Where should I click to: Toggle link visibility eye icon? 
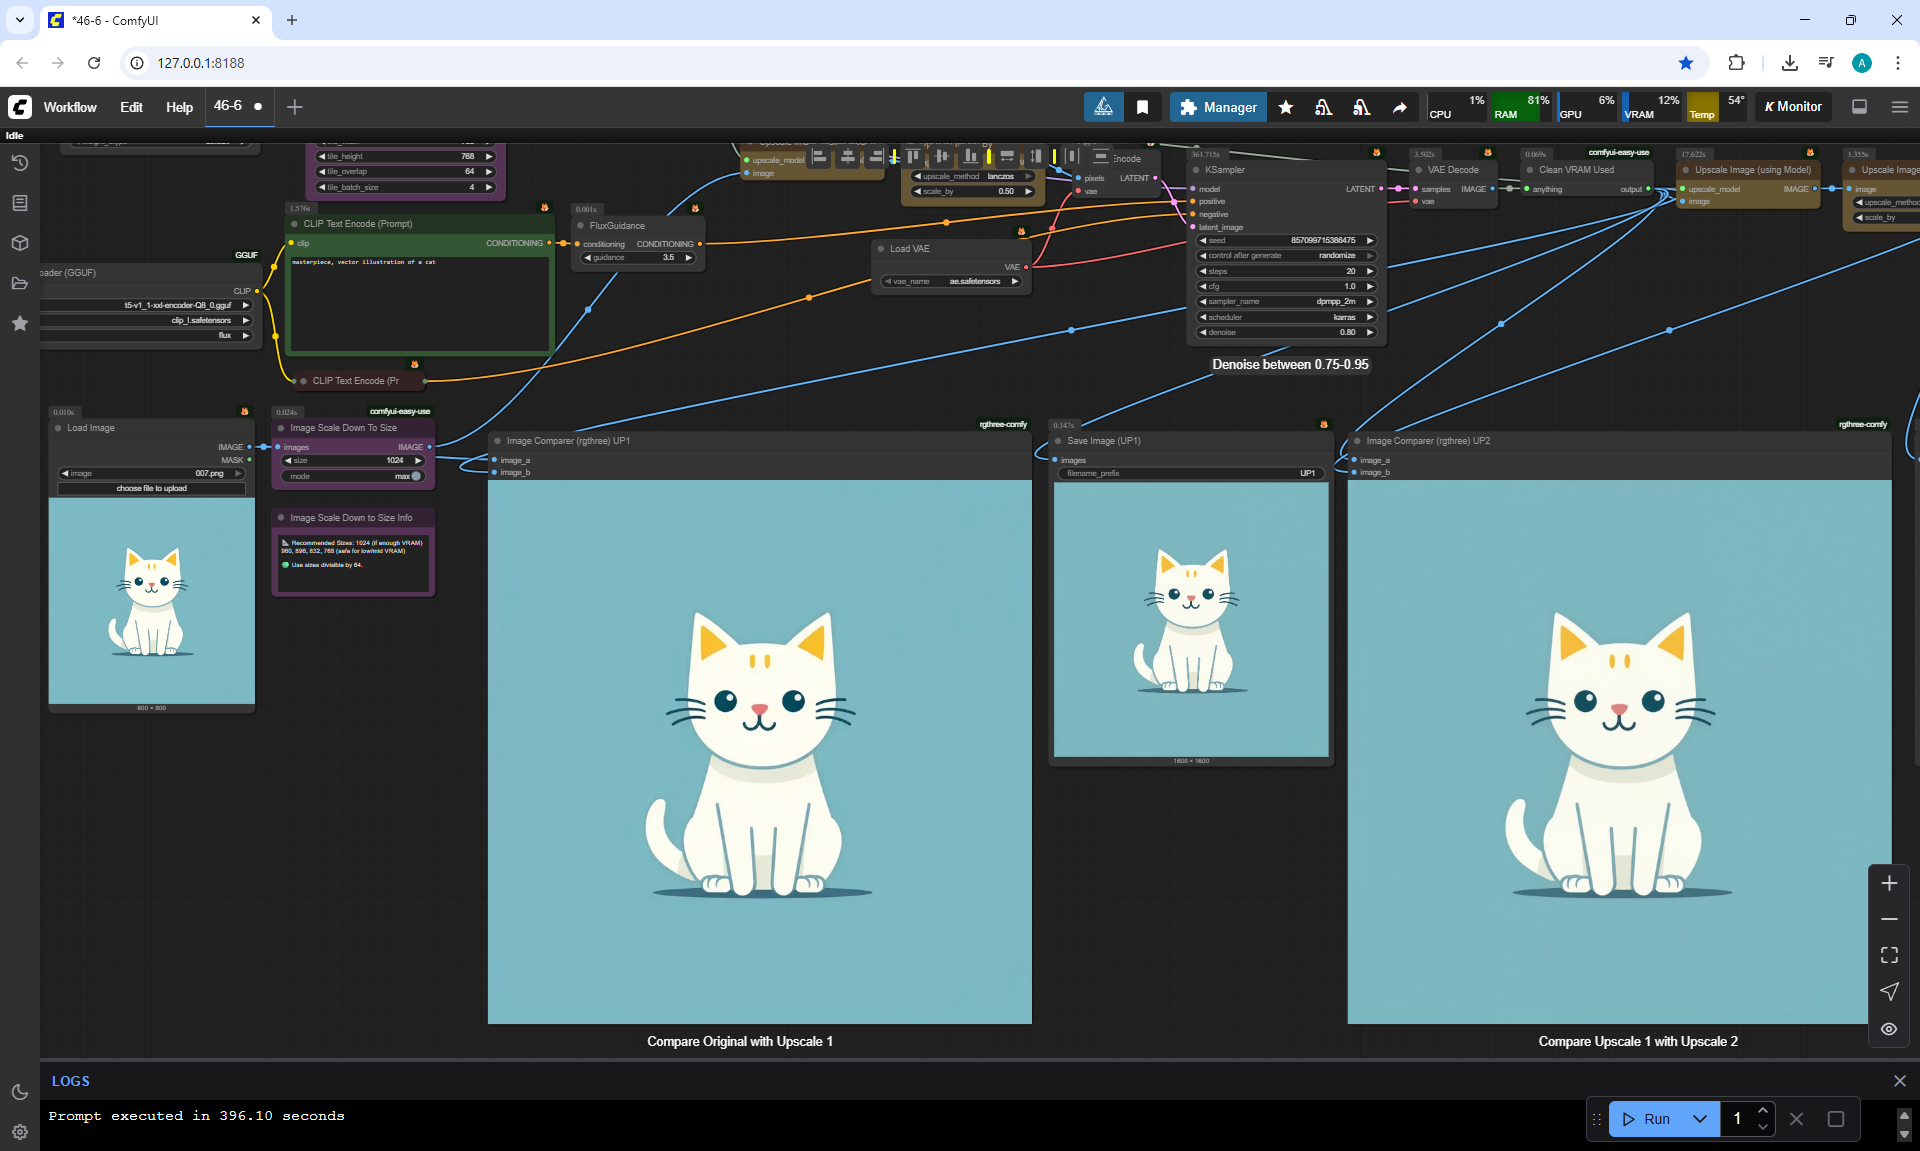[1889, 1029]
